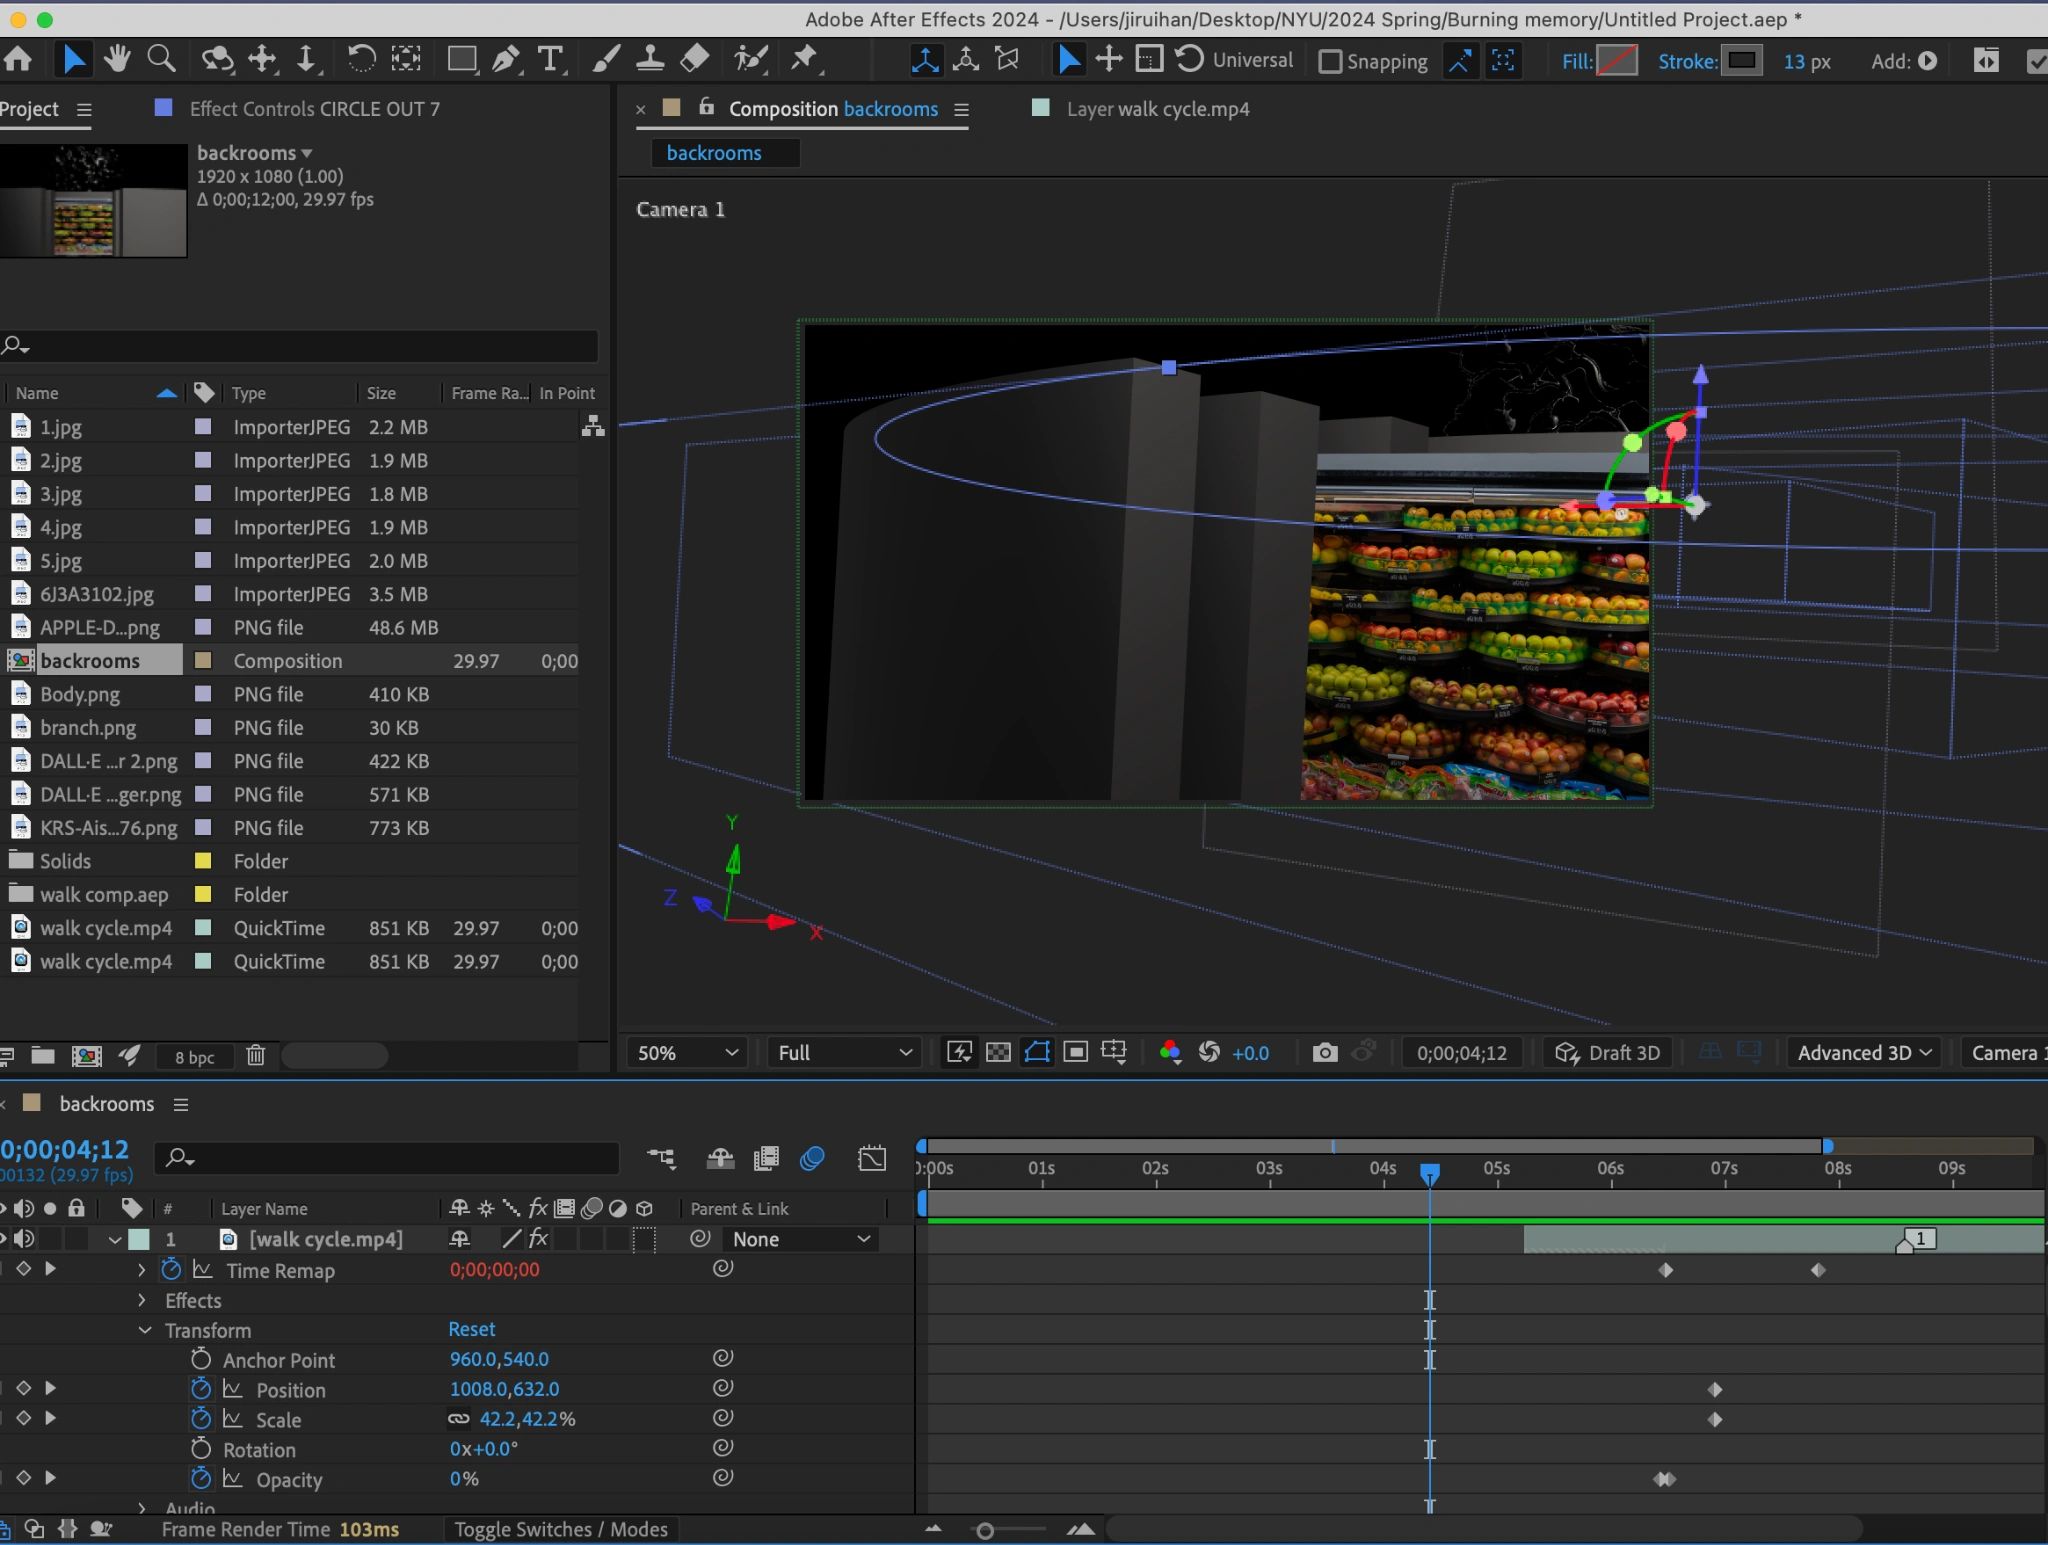The image size is (2048, 1545).
Task: Expand the Effects property group
Action: tap(142, 1300)
